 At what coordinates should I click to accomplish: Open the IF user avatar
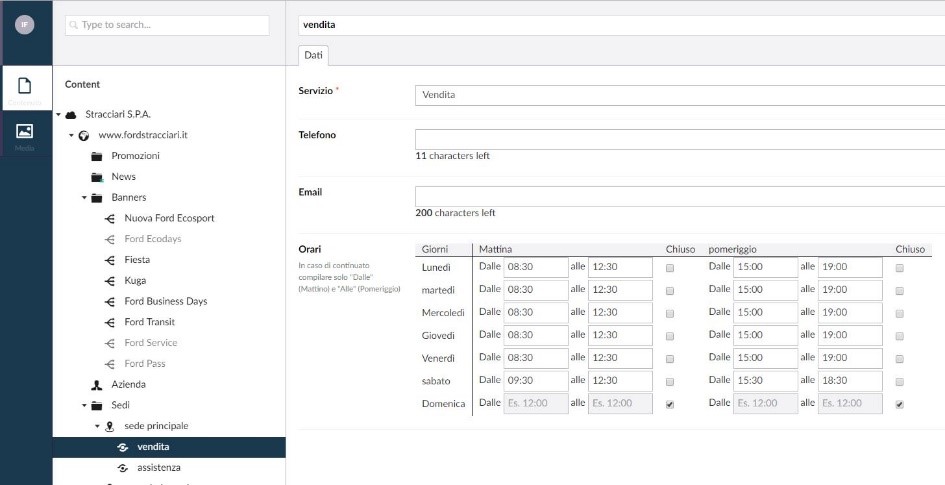tap(25, 25)
